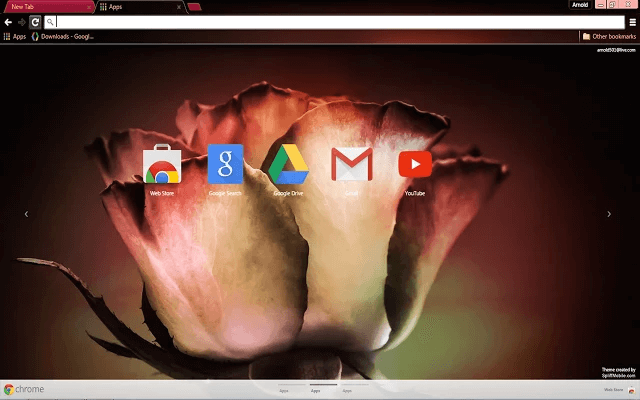The image size is (640, 400).
Task: Open the Web Store app
Action: 162,166
